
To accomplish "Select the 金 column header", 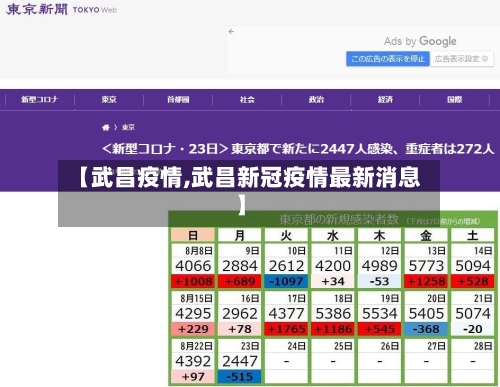I will (426, 235).
